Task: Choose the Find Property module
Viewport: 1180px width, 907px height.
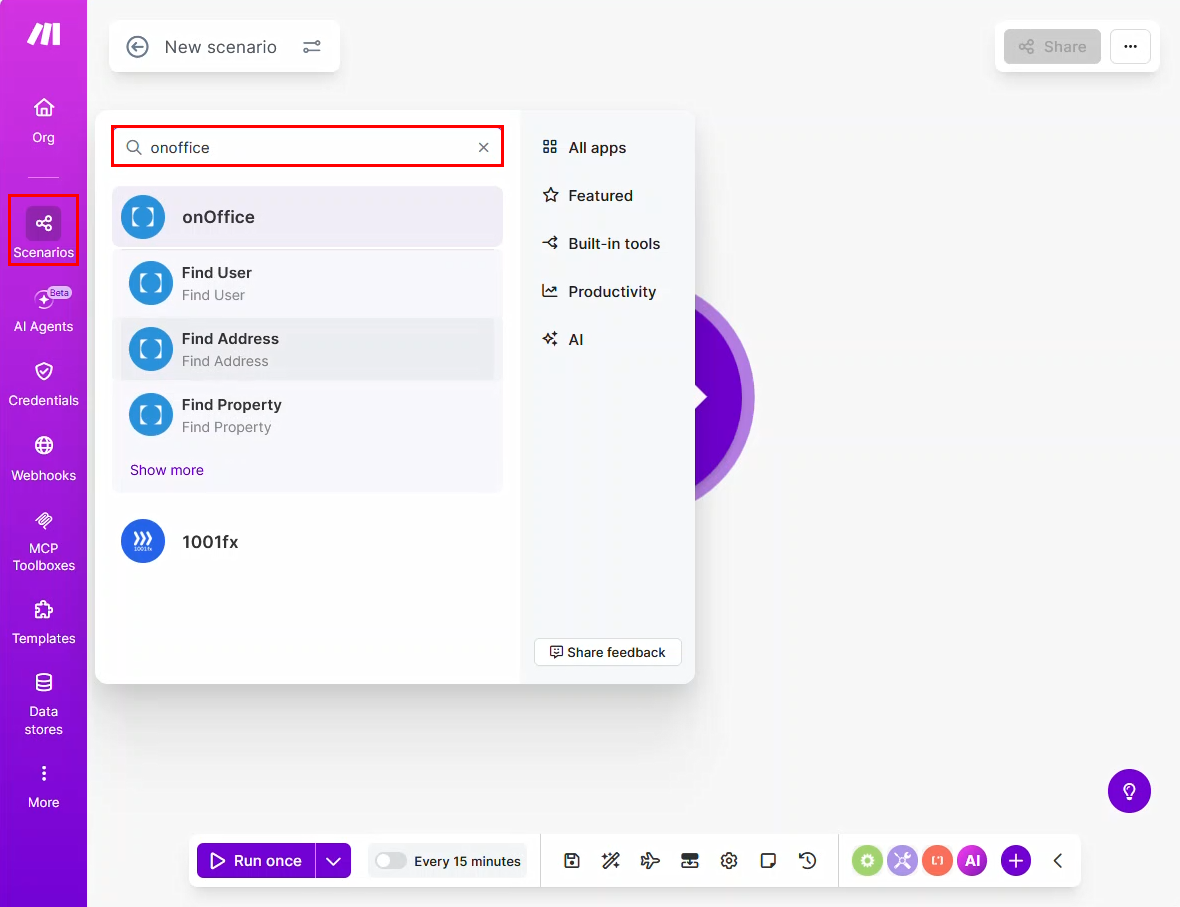Action: (307, 415)
